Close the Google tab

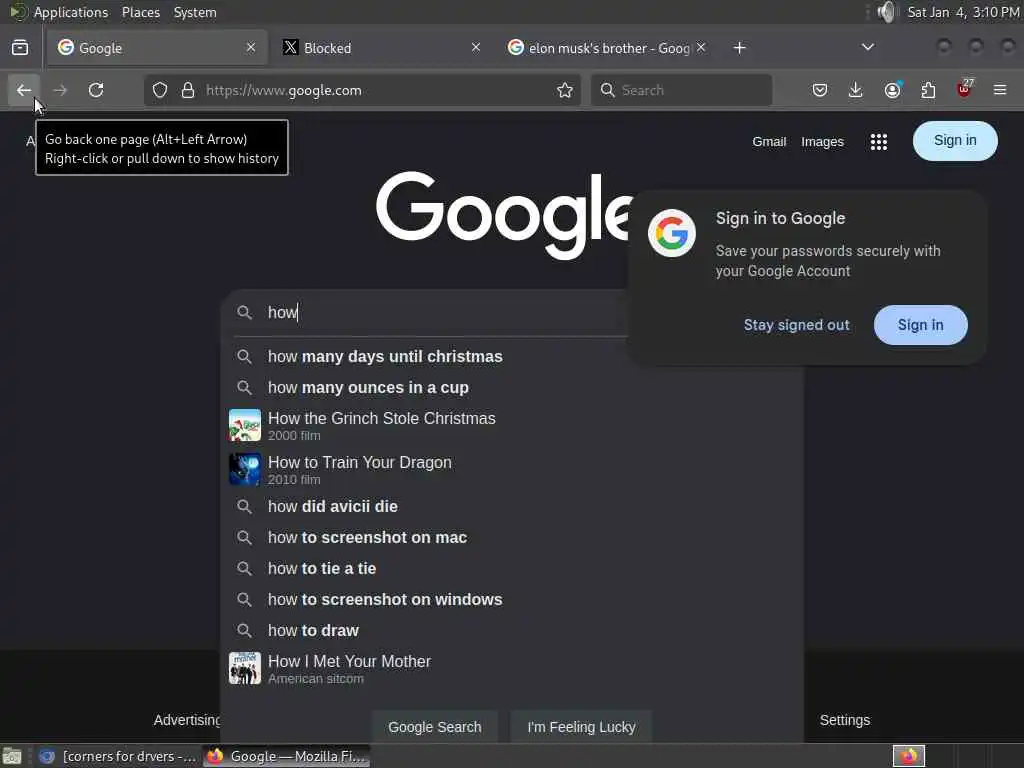pyautogui.click(x=251, y=47)
